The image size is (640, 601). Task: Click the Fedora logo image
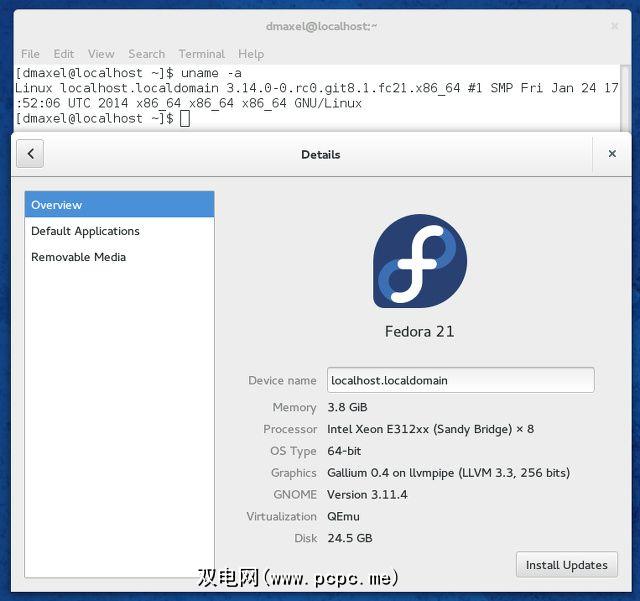(420, 261)
